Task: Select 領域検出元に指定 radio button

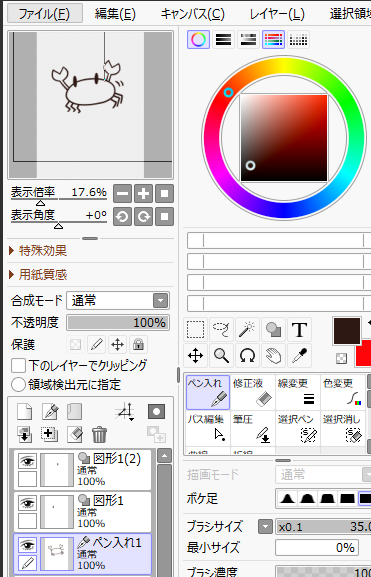Action: [18, 385]
